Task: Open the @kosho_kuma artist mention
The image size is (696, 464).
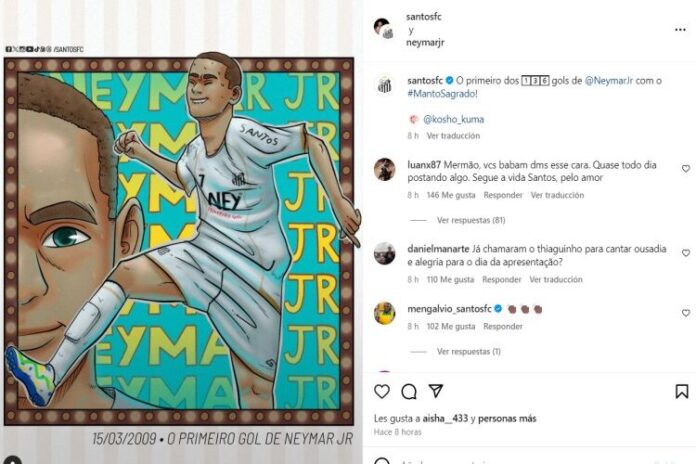Action: [453, 119]
